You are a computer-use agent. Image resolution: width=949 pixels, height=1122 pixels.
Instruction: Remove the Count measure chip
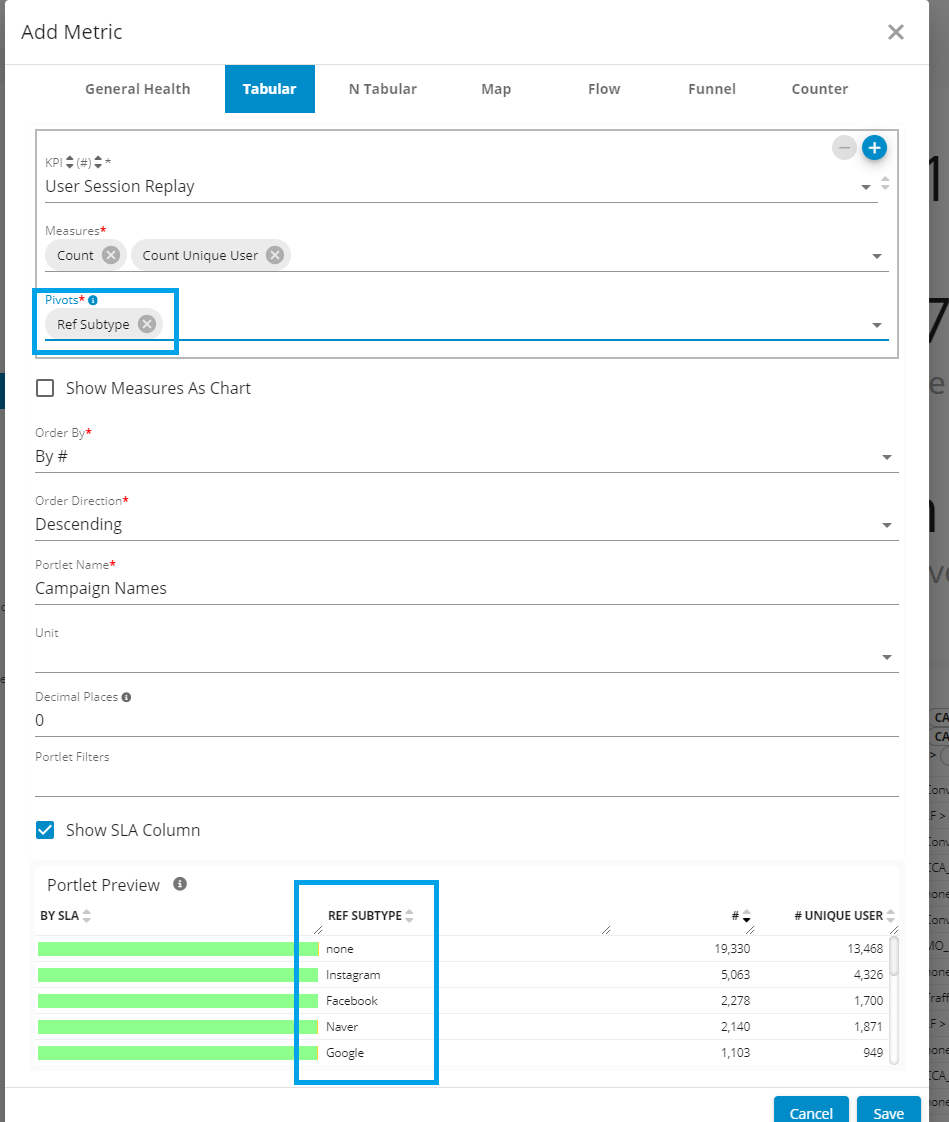(111, 255)
